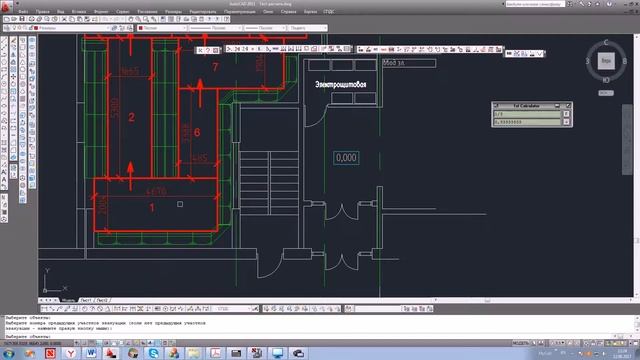Select the Pan realtime tool
Image resolution: width=640 pixels, height=360 pixels.
click(131, 19)
